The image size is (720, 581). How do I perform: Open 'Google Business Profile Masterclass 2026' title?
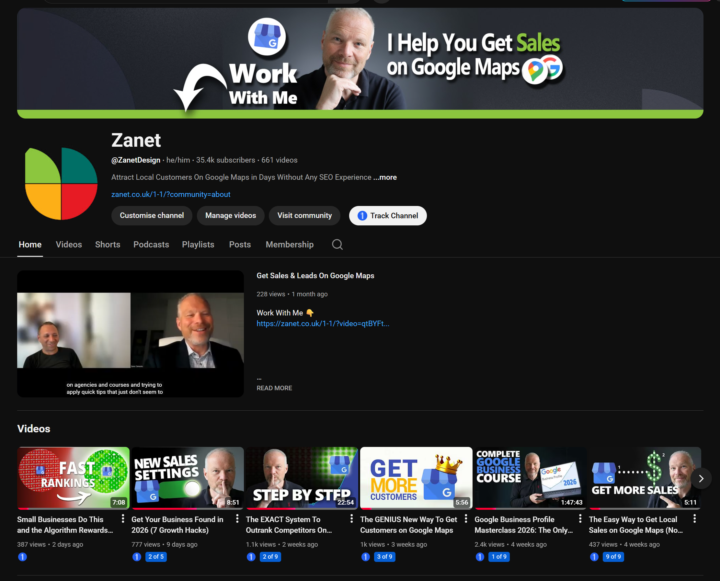(524, 525)
